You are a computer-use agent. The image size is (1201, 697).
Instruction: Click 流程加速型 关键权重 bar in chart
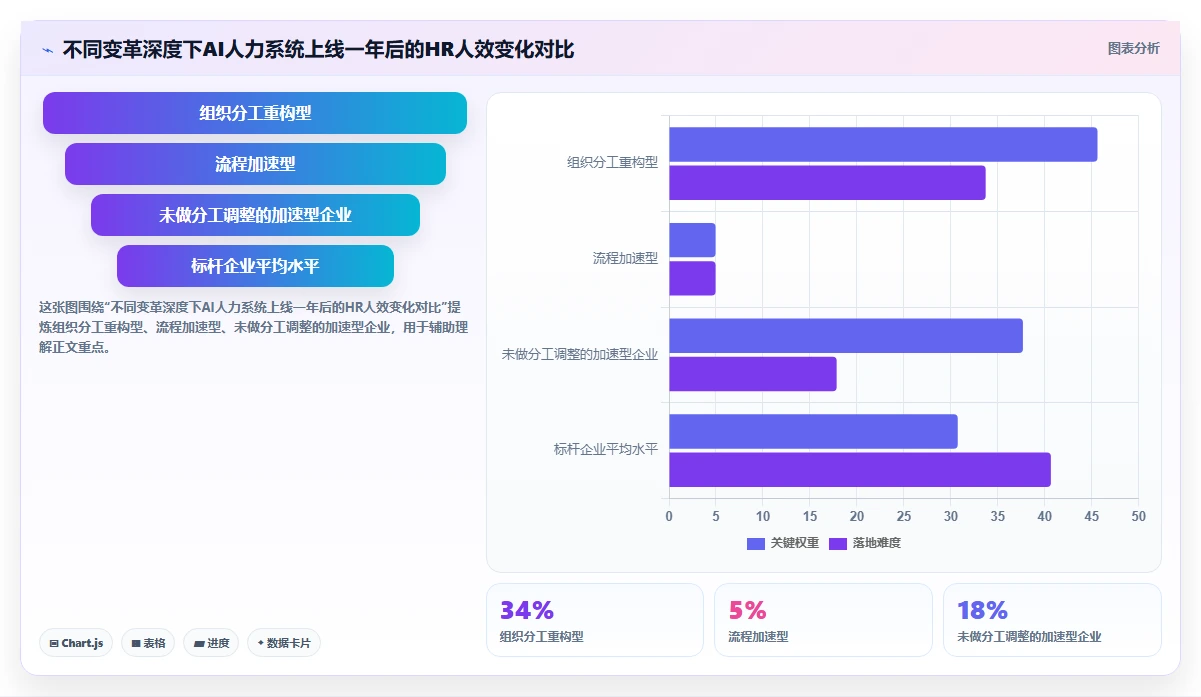692,240
